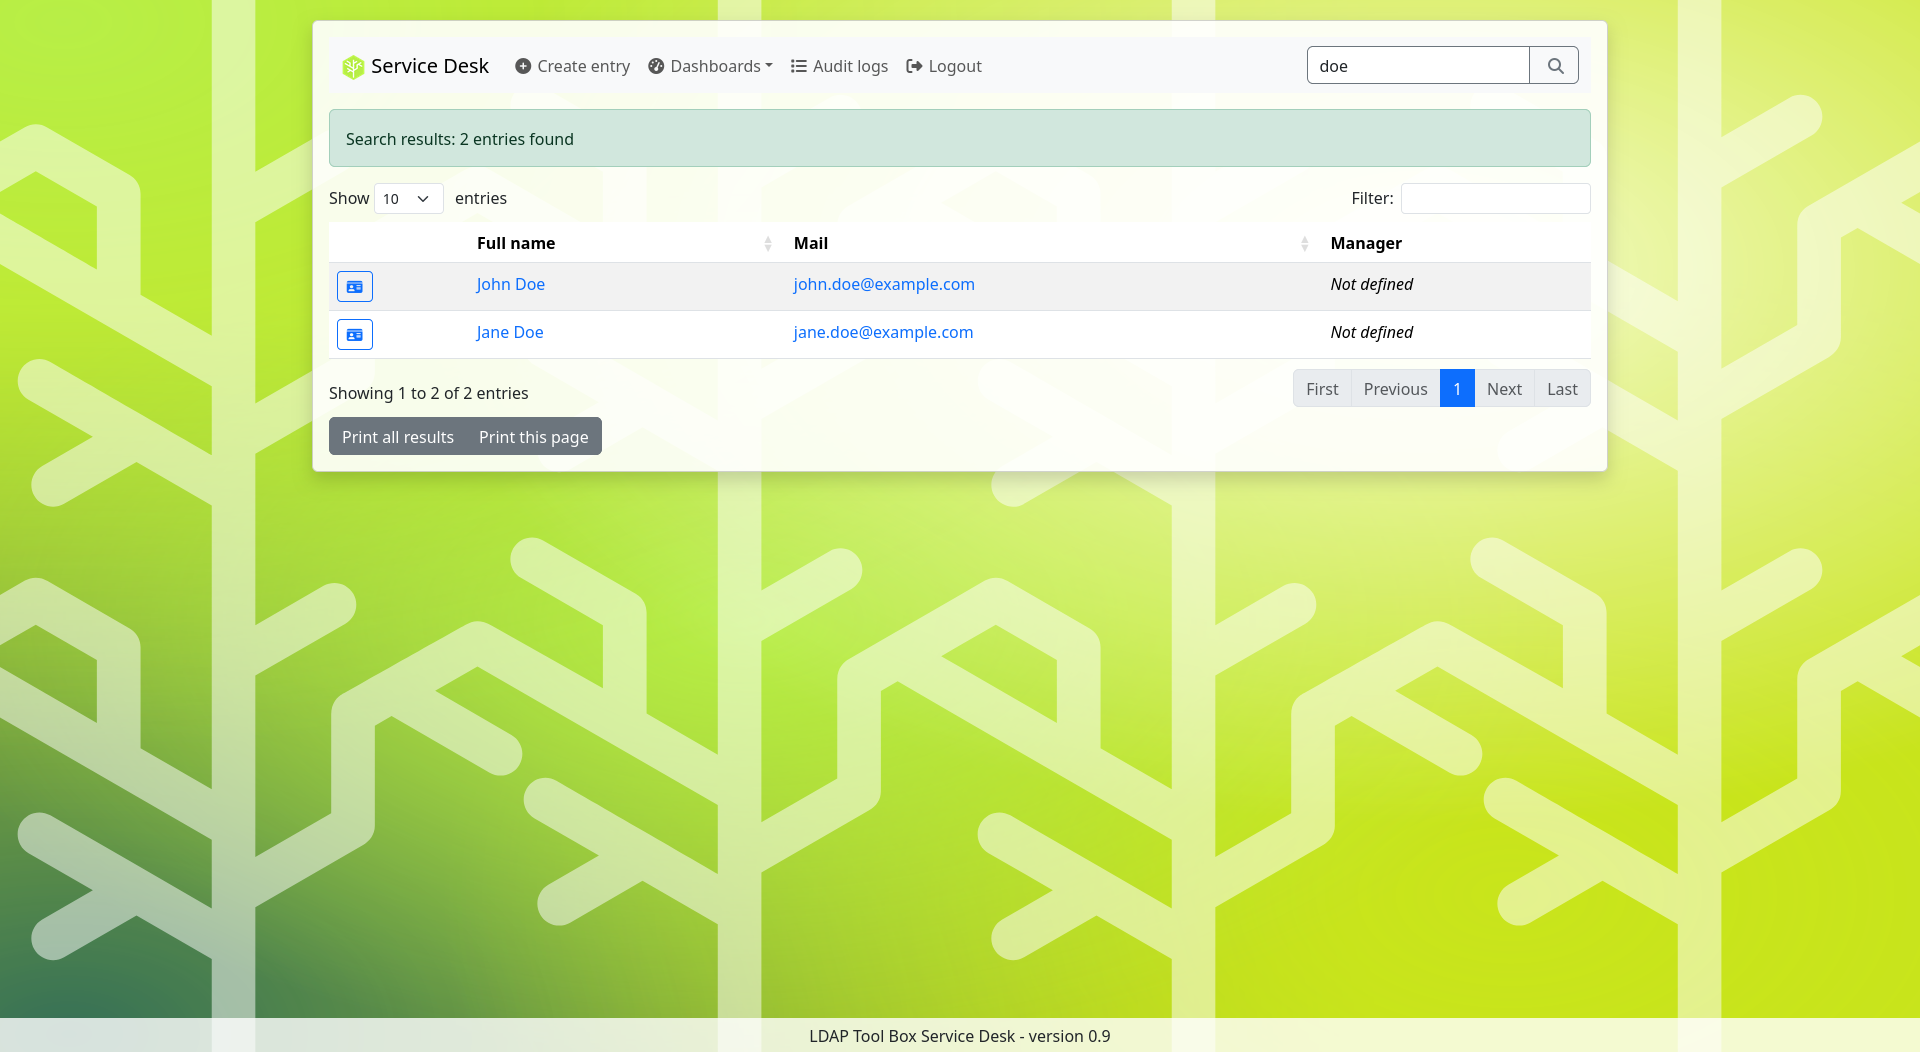Sort by the Full name column arrows
Viewport: 1920px width, 1052px height.
click(768, 244)
